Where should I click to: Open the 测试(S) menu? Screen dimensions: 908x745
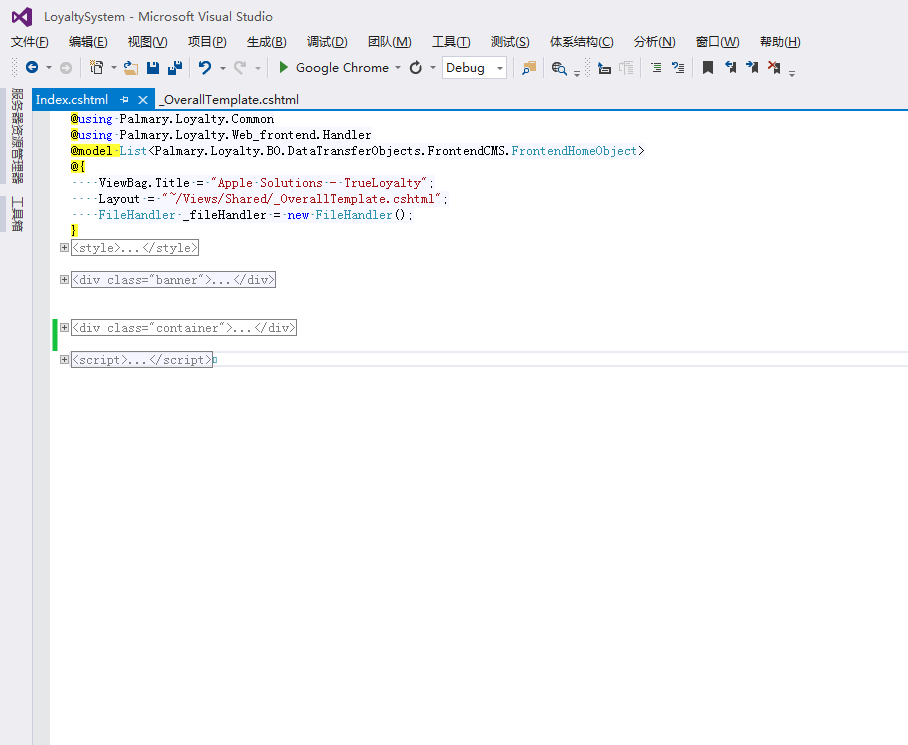[510, 42]
